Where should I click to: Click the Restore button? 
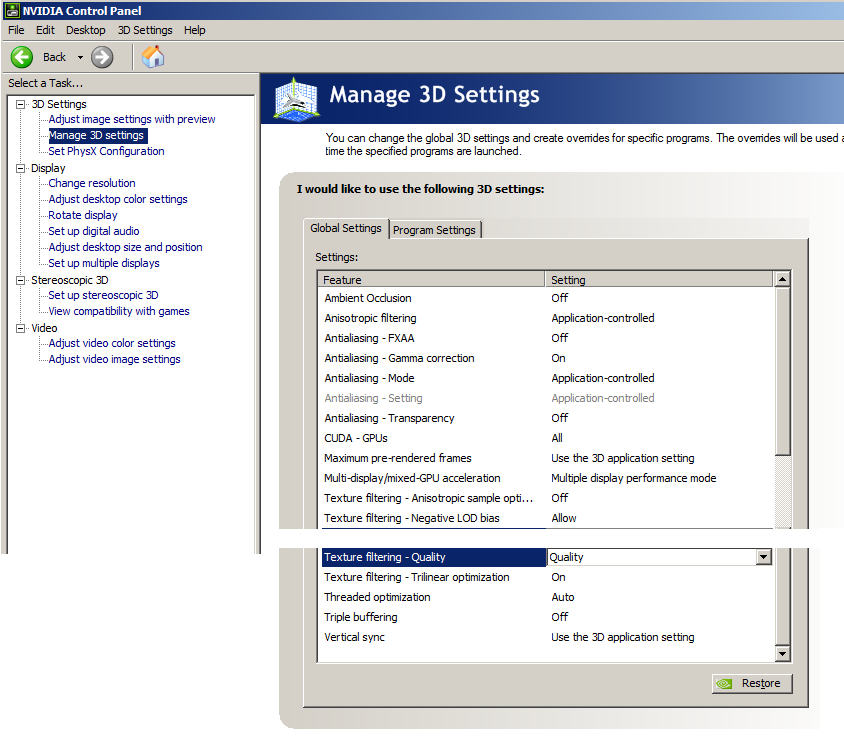[752, 684]
